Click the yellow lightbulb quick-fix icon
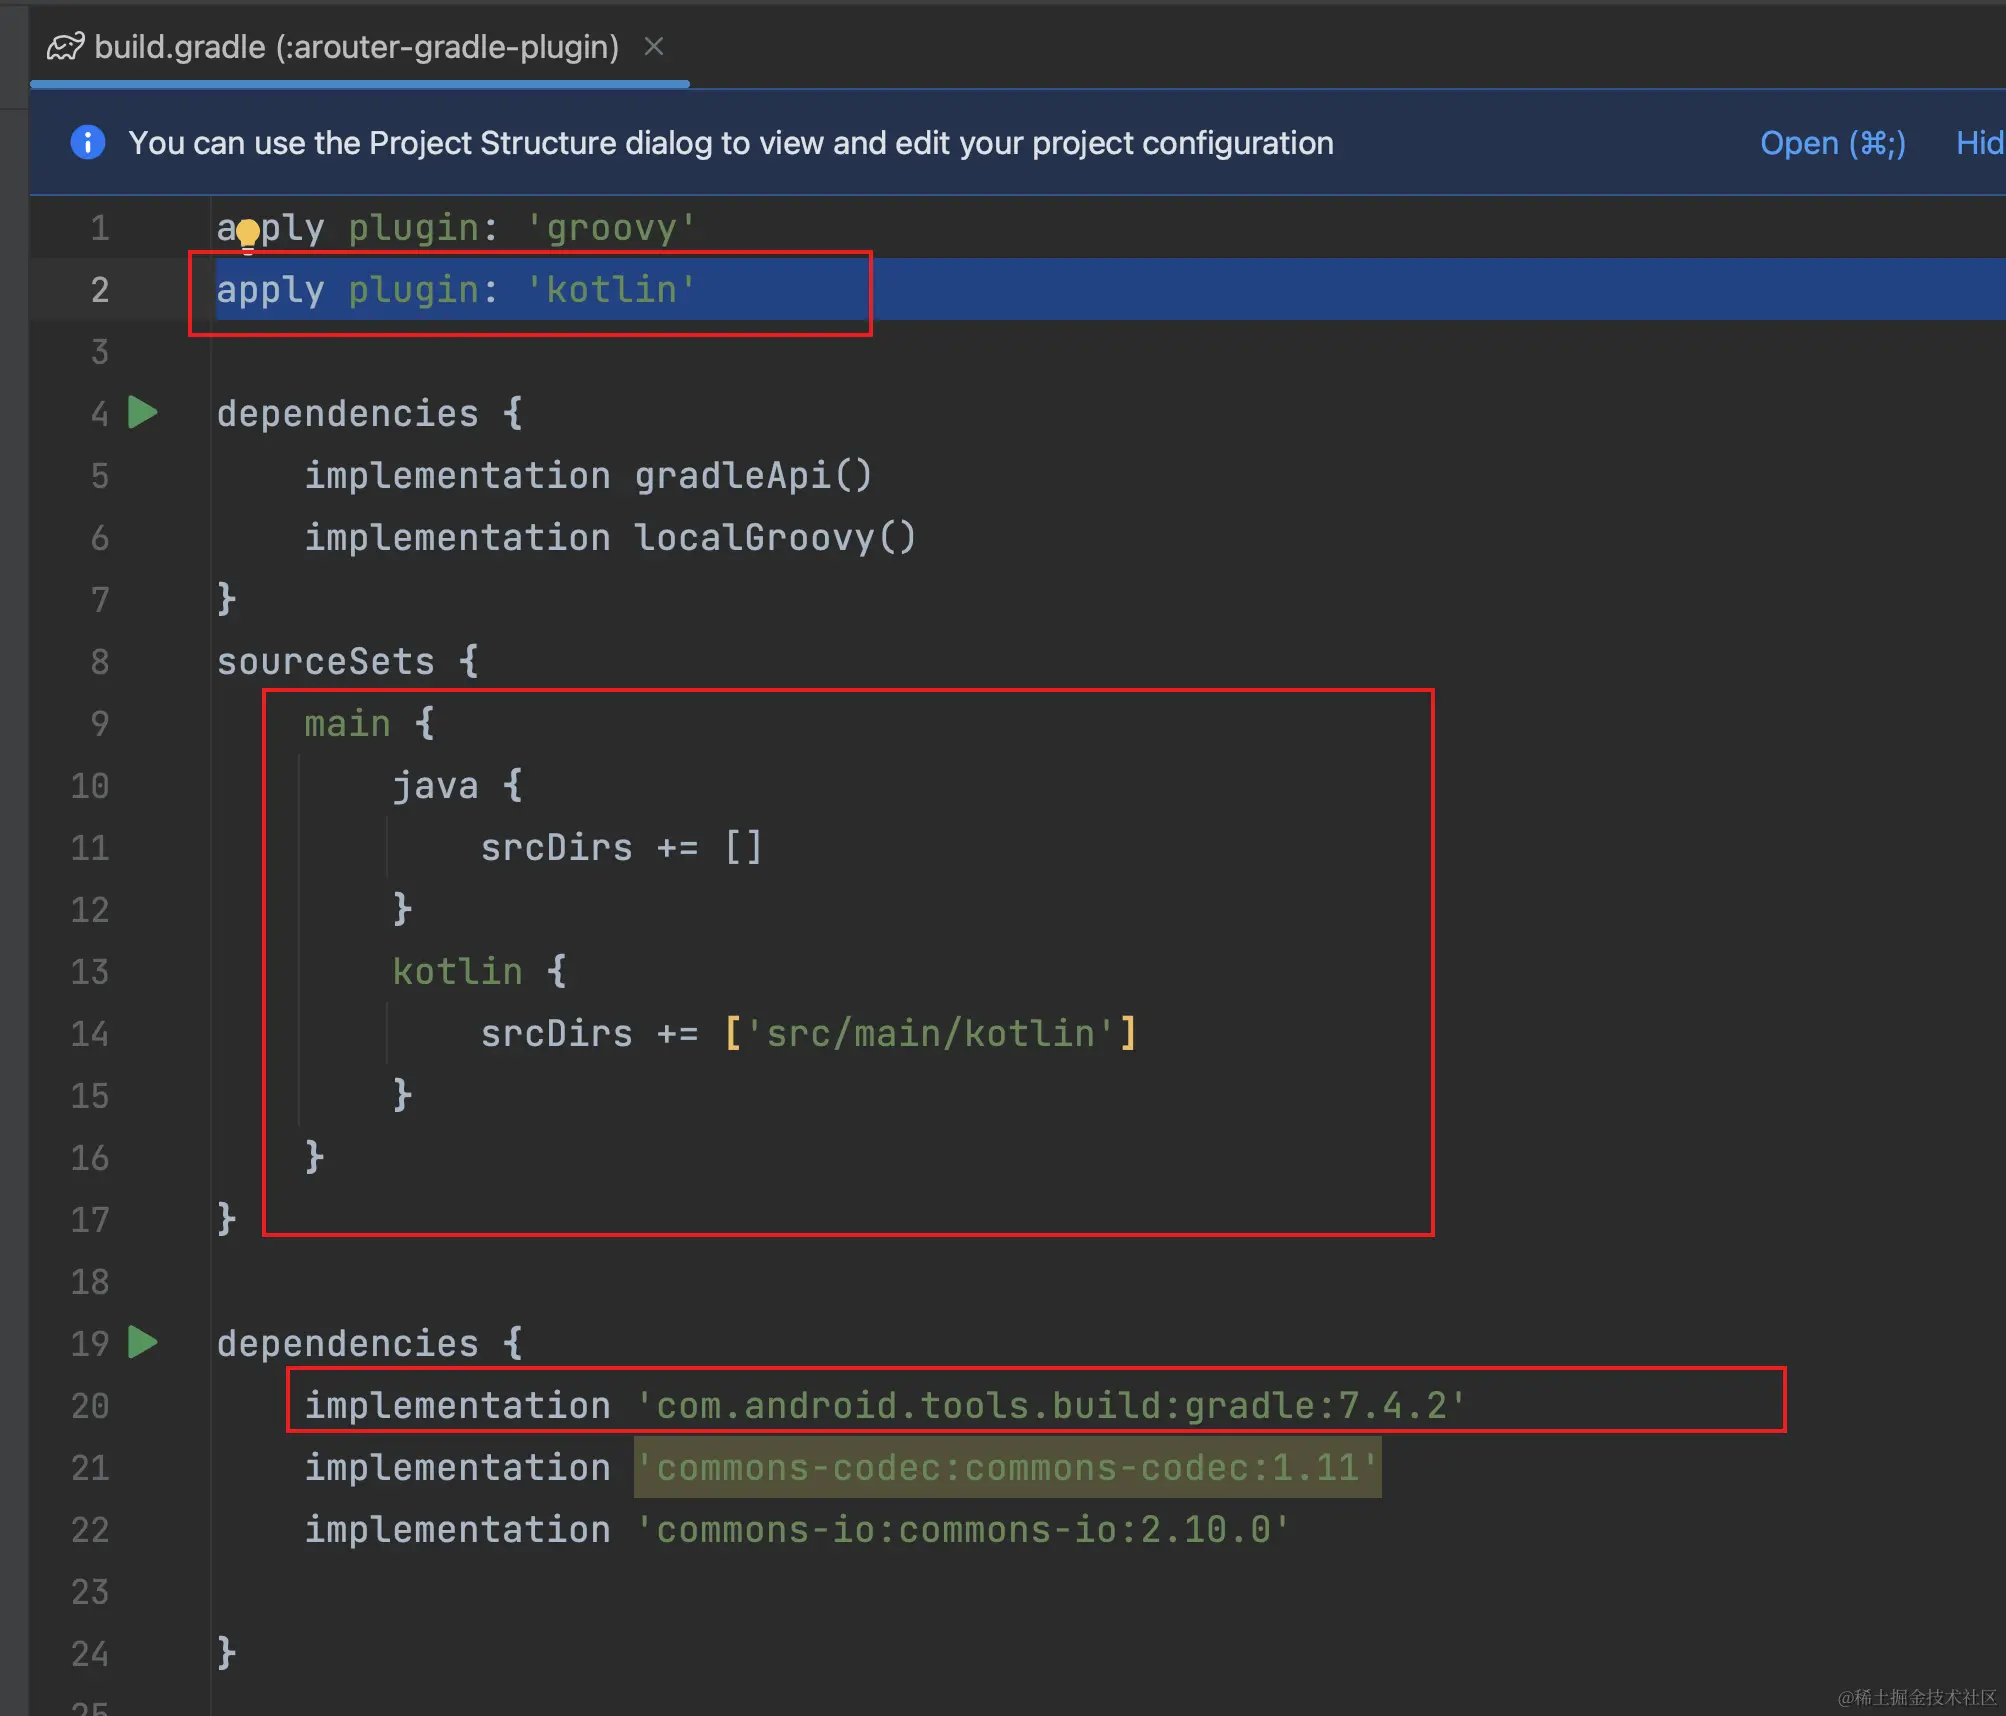 click(247, 233)
